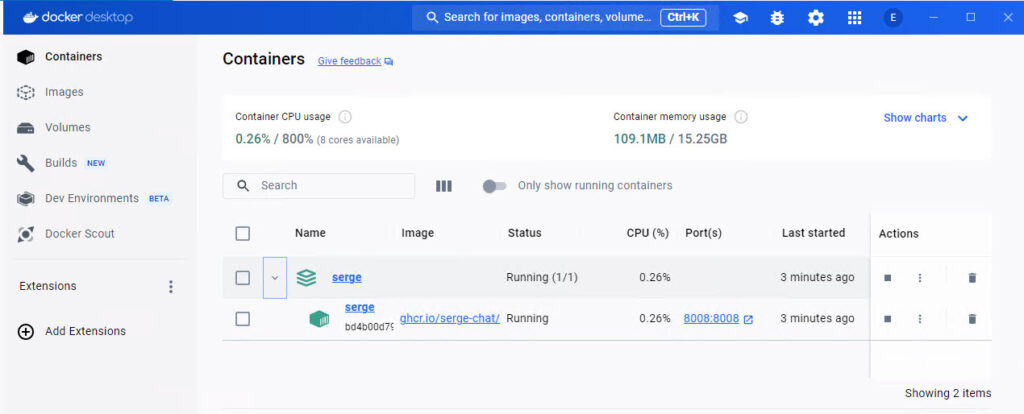1024x414 pixels.
Task: Click the Running (1/1) status text
Action: tap(542, 278)
